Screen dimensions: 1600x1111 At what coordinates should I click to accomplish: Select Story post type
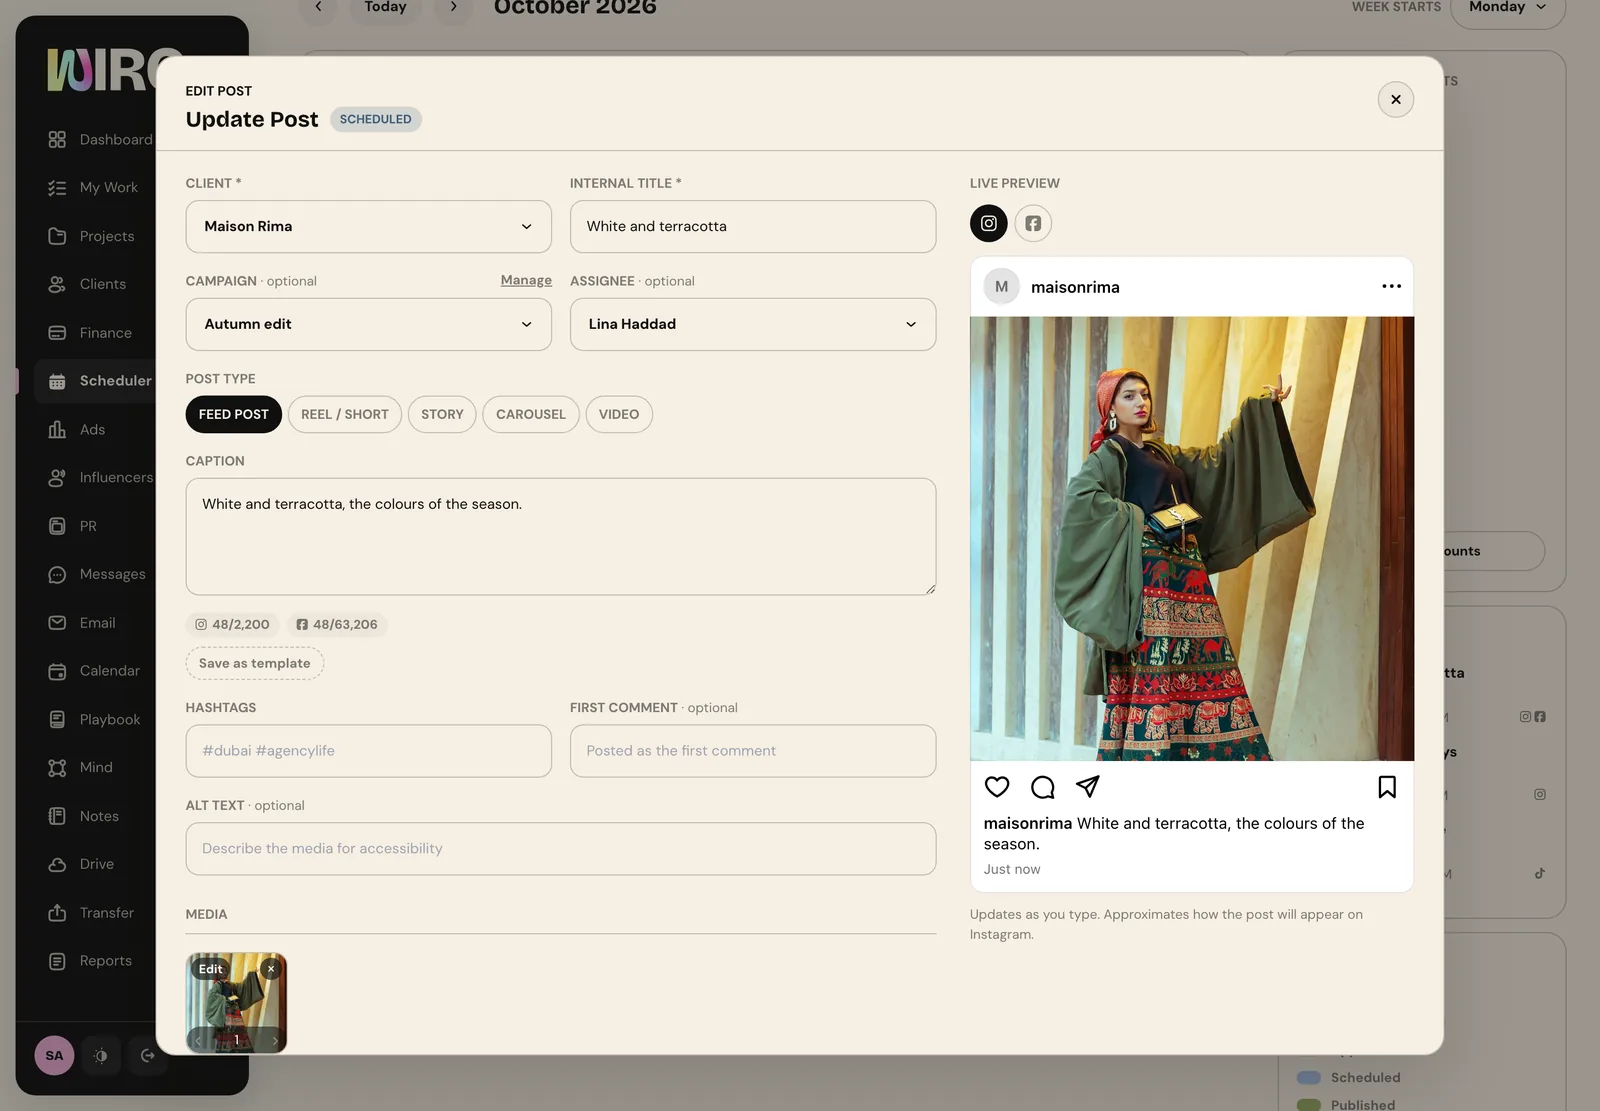[x=442, y=414]
